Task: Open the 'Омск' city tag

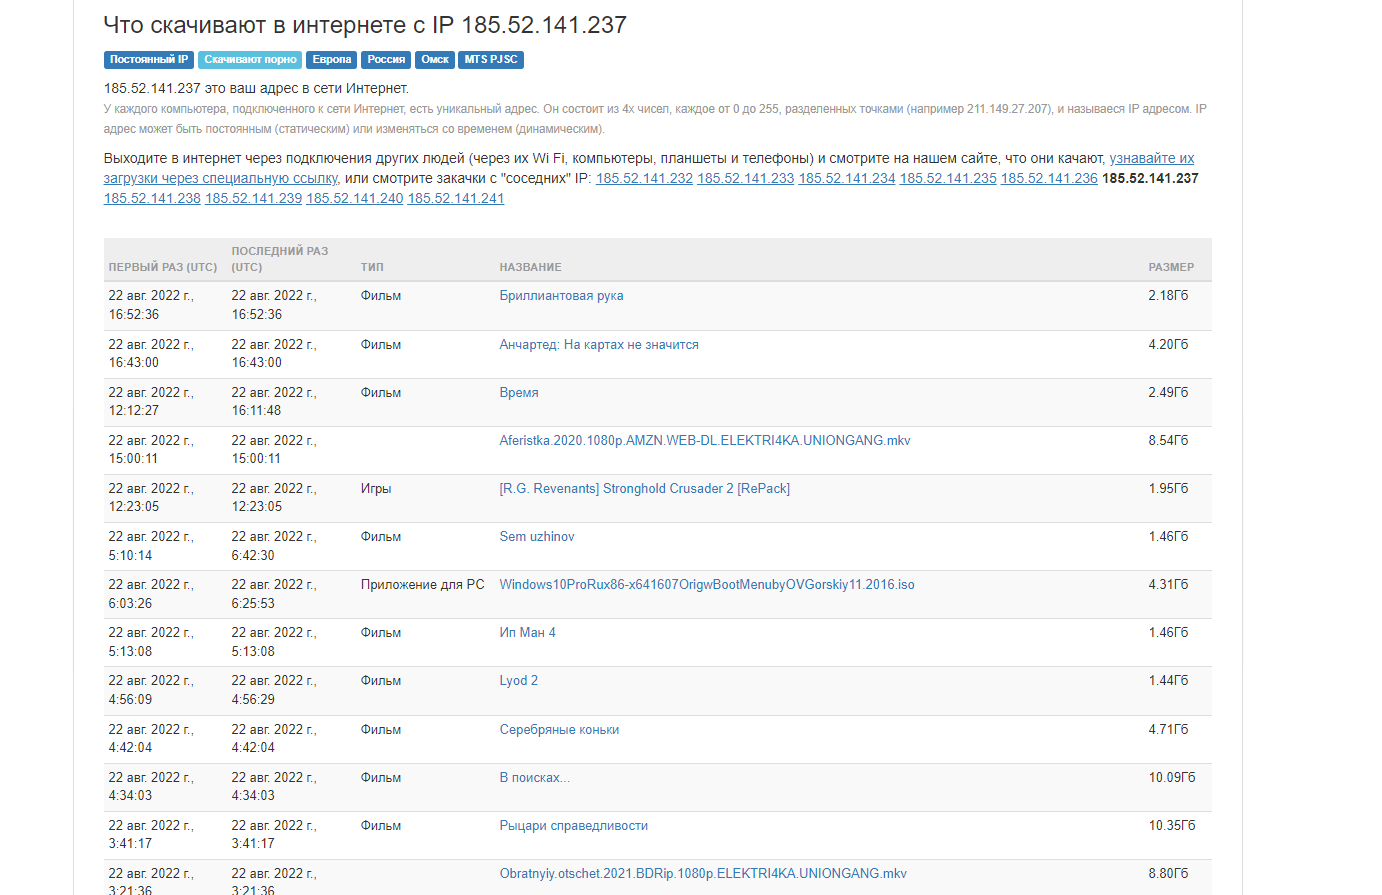Action: pos(435,60)
